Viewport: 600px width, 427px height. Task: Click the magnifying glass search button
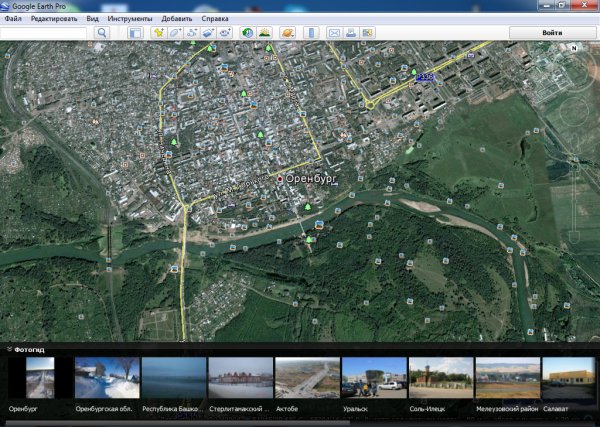102,33
